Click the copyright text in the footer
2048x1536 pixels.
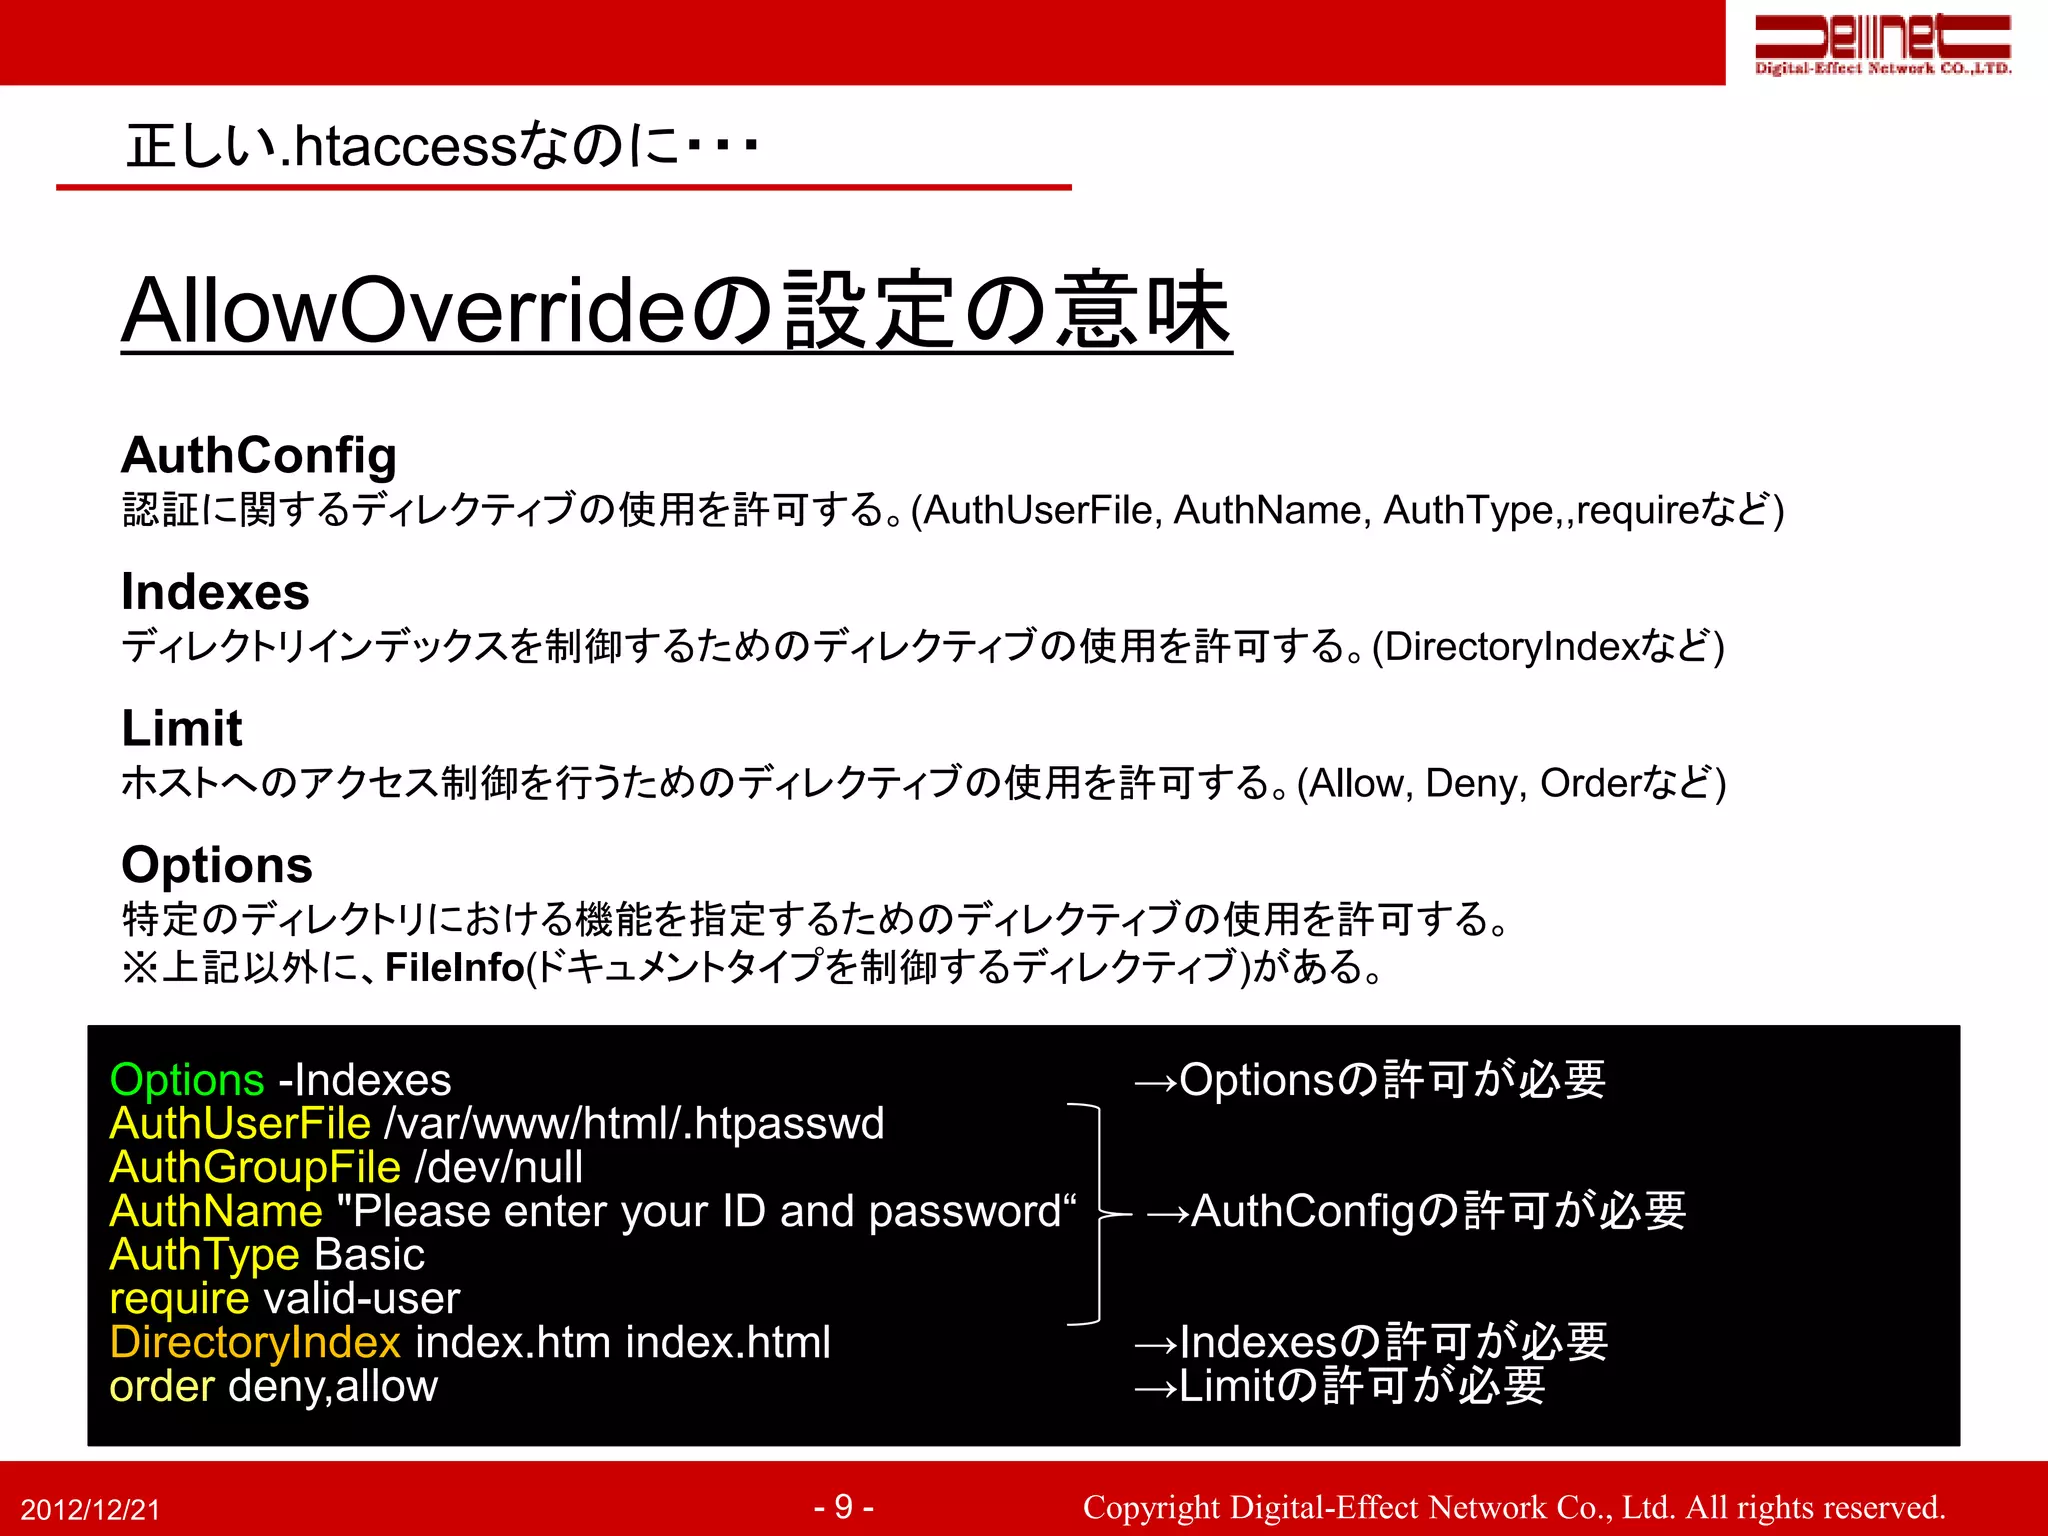[1514, 1507]
